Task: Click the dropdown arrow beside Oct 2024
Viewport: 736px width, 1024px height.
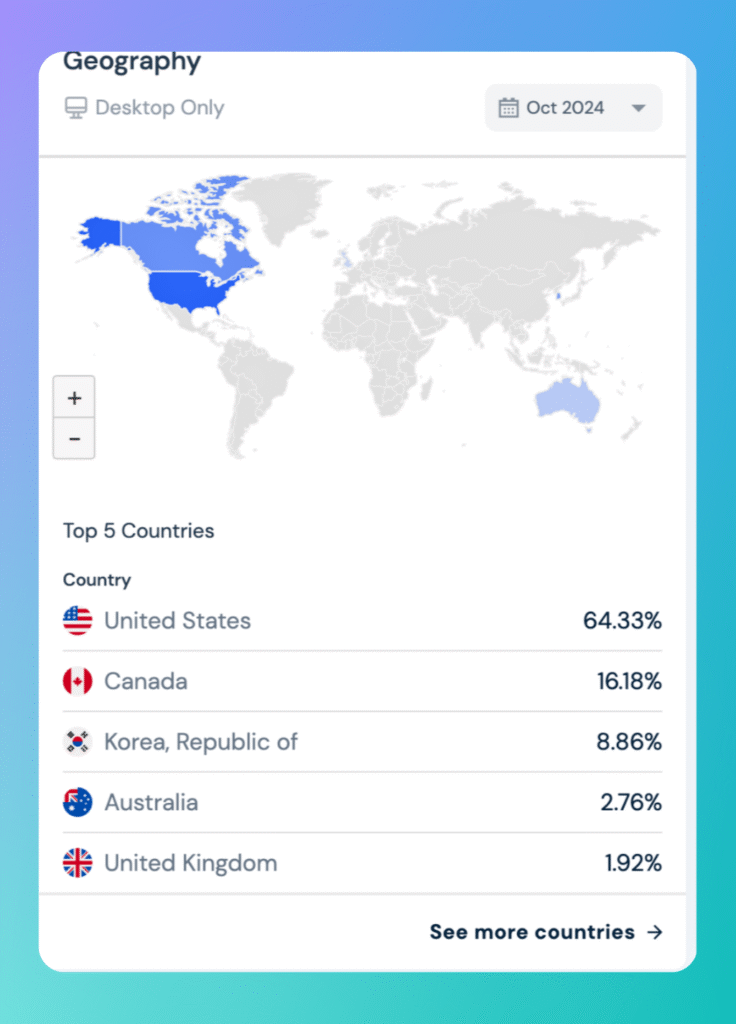Action: tap(639, 108)
